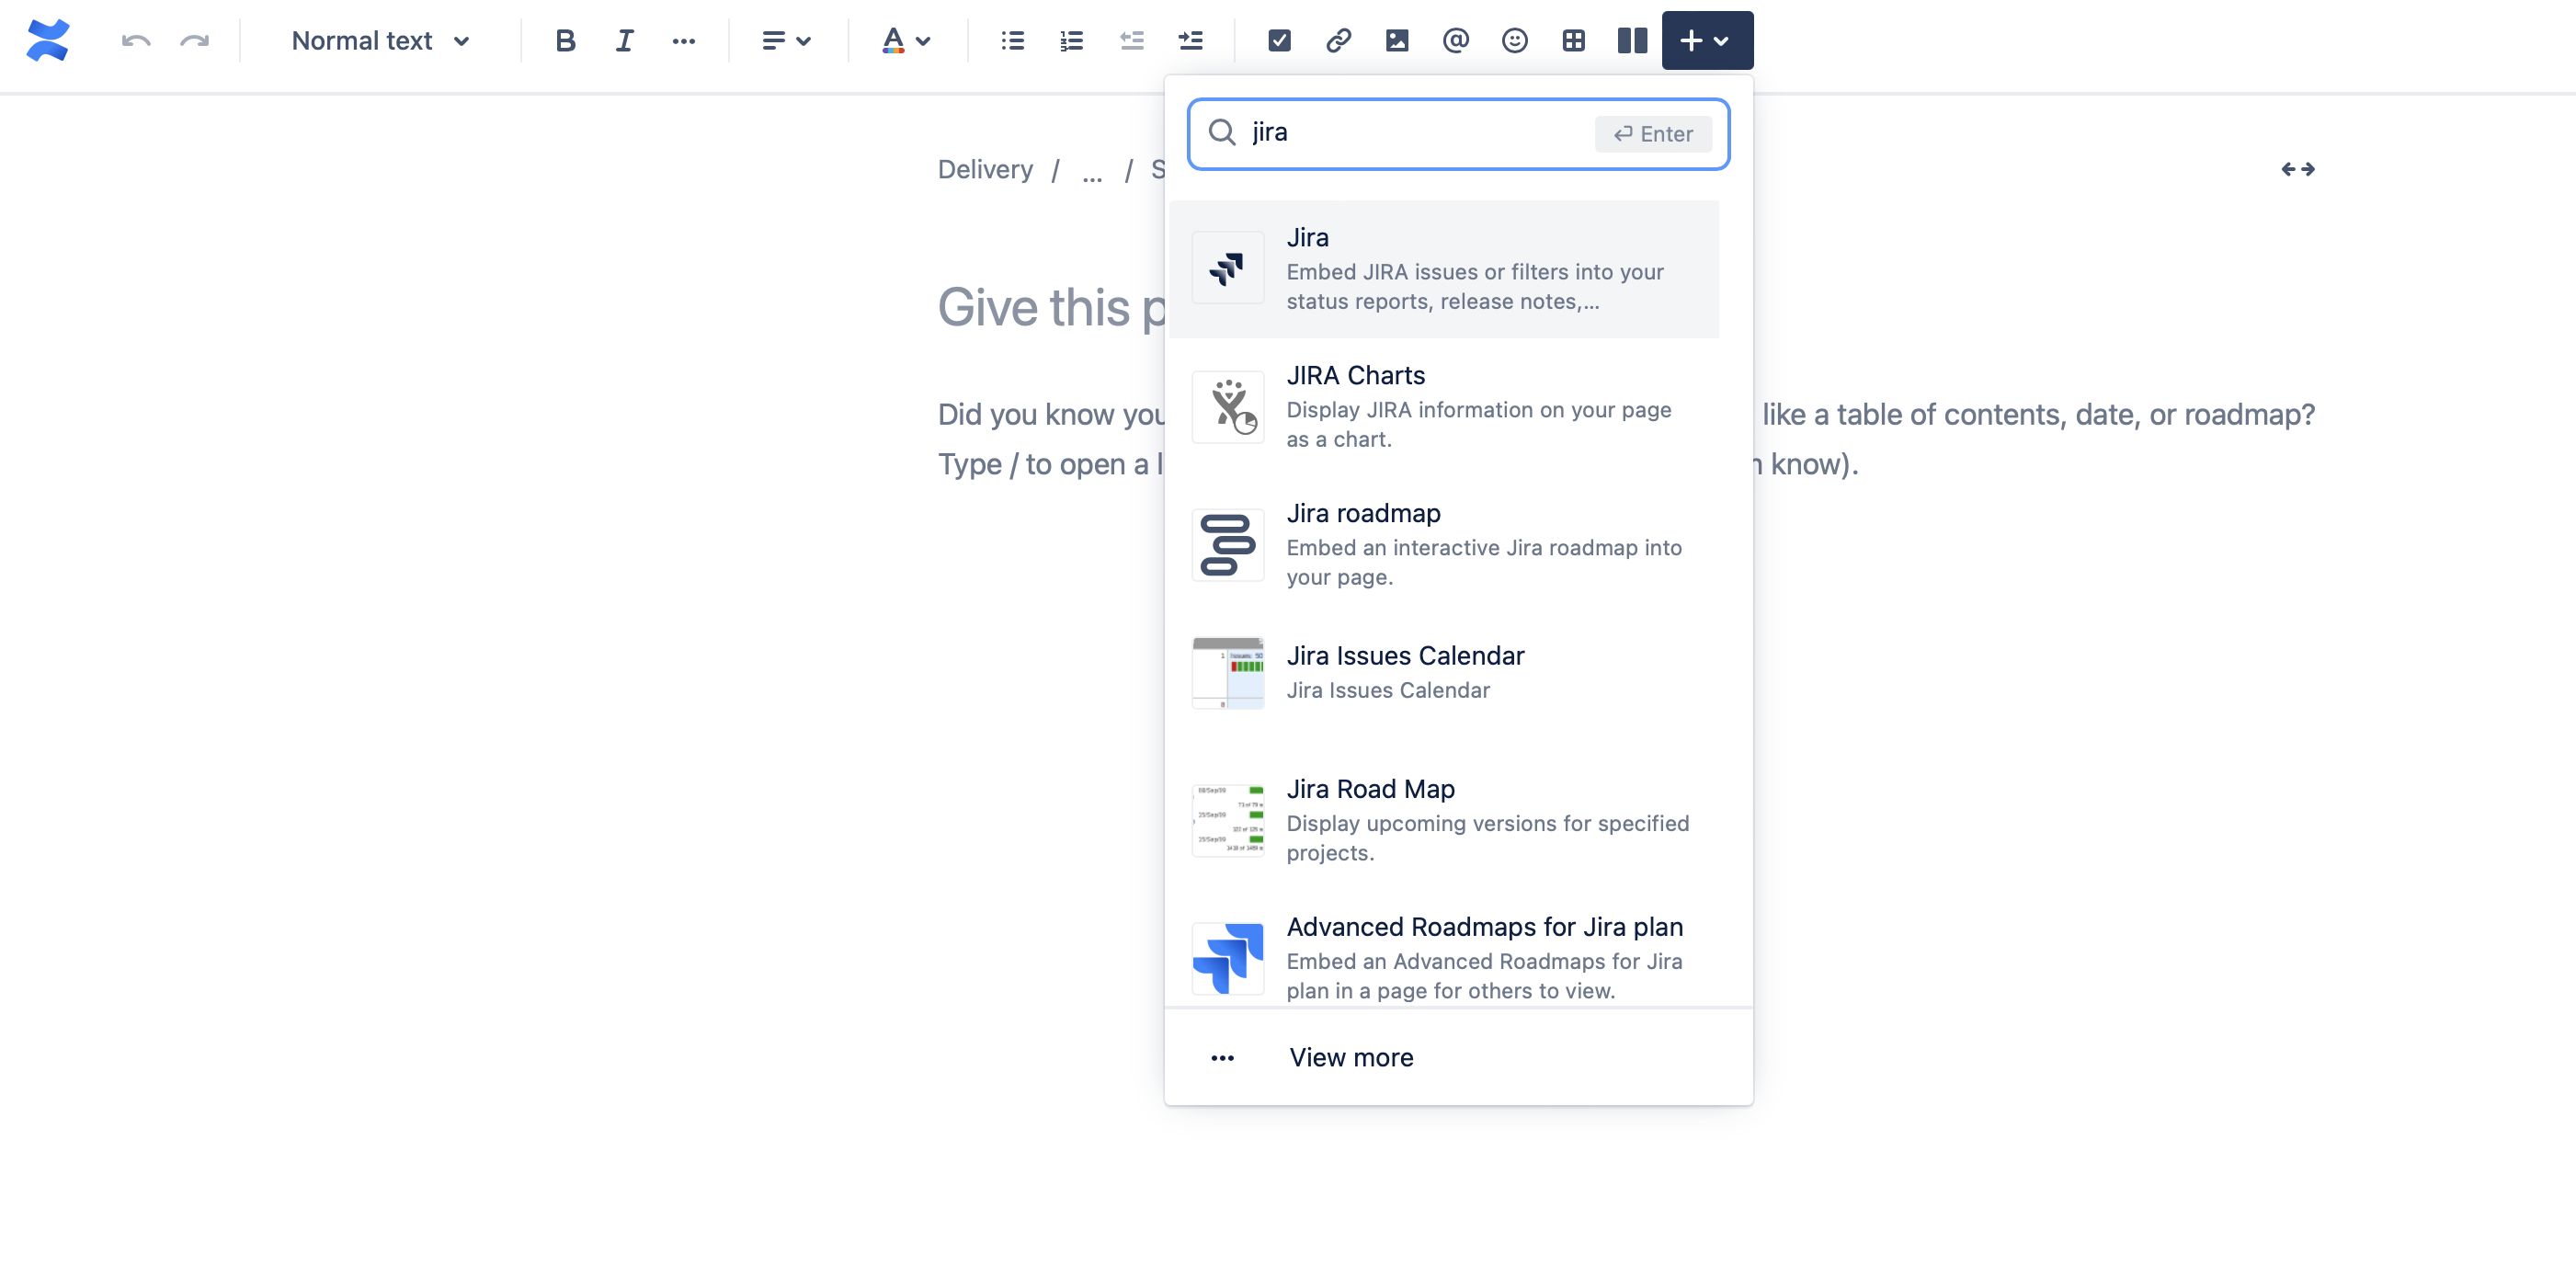Image resolution: width=2576 pixels, height=1265 pixels.
Task: Click View more to see additional macros
Action: click(x=1351, y=1056)
